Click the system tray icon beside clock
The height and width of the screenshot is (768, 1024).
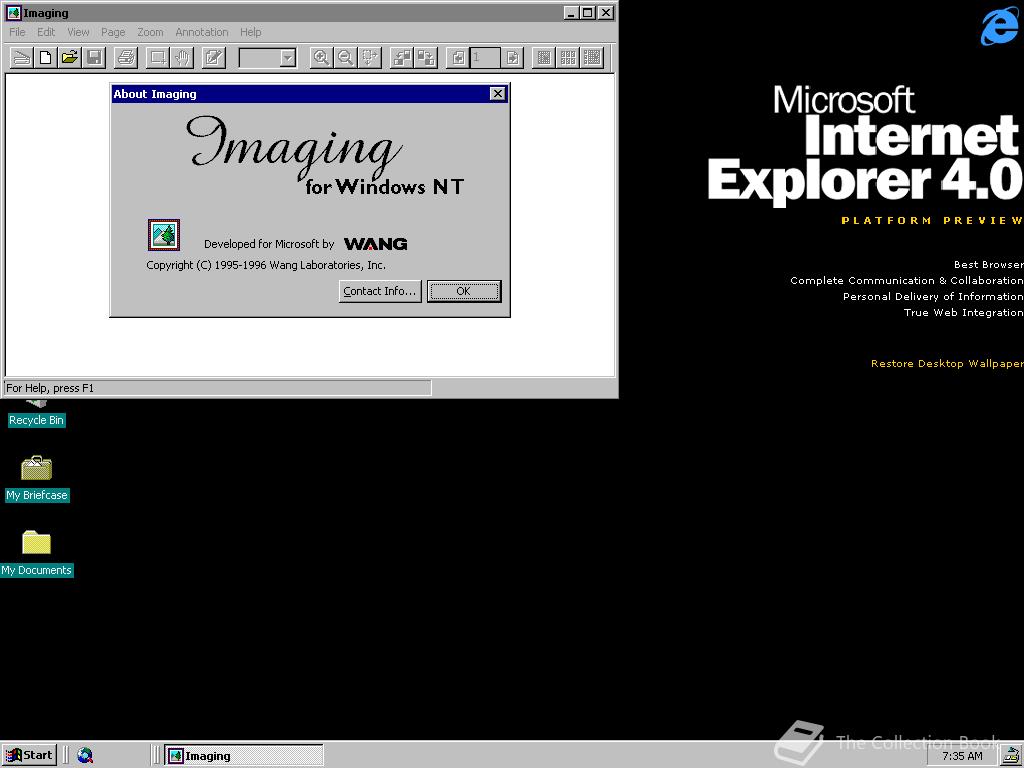pyautogui.click(x=1010, y=756)
